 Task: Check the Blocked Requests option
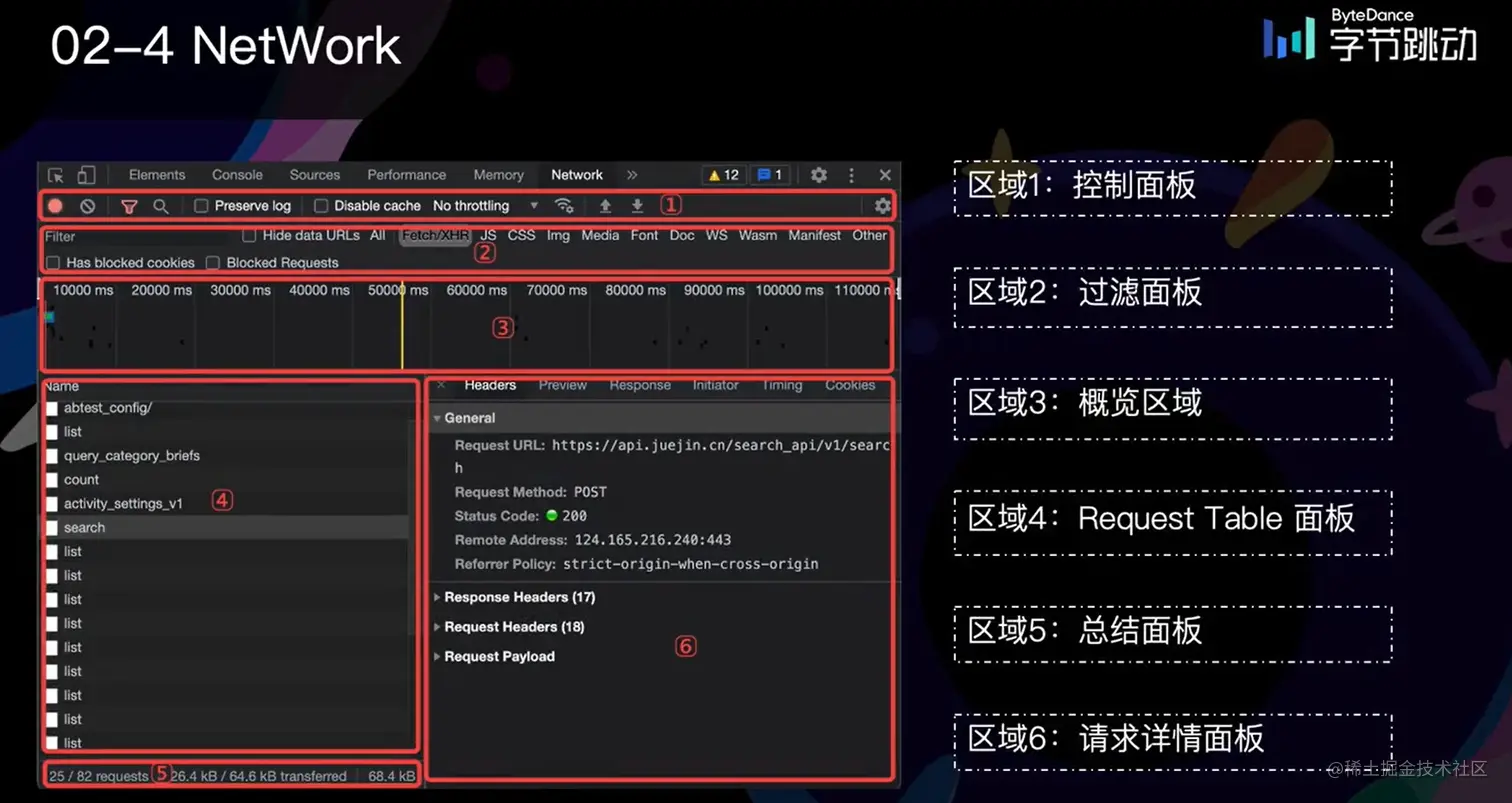tap(213, 263)
